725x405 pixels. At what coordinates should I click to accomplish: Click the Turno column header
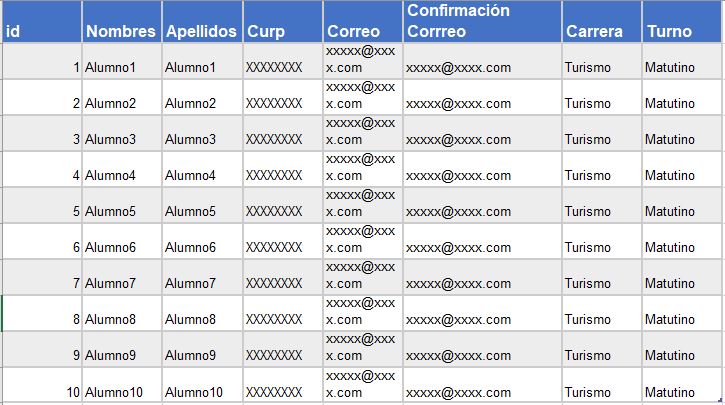coord(682,31)
